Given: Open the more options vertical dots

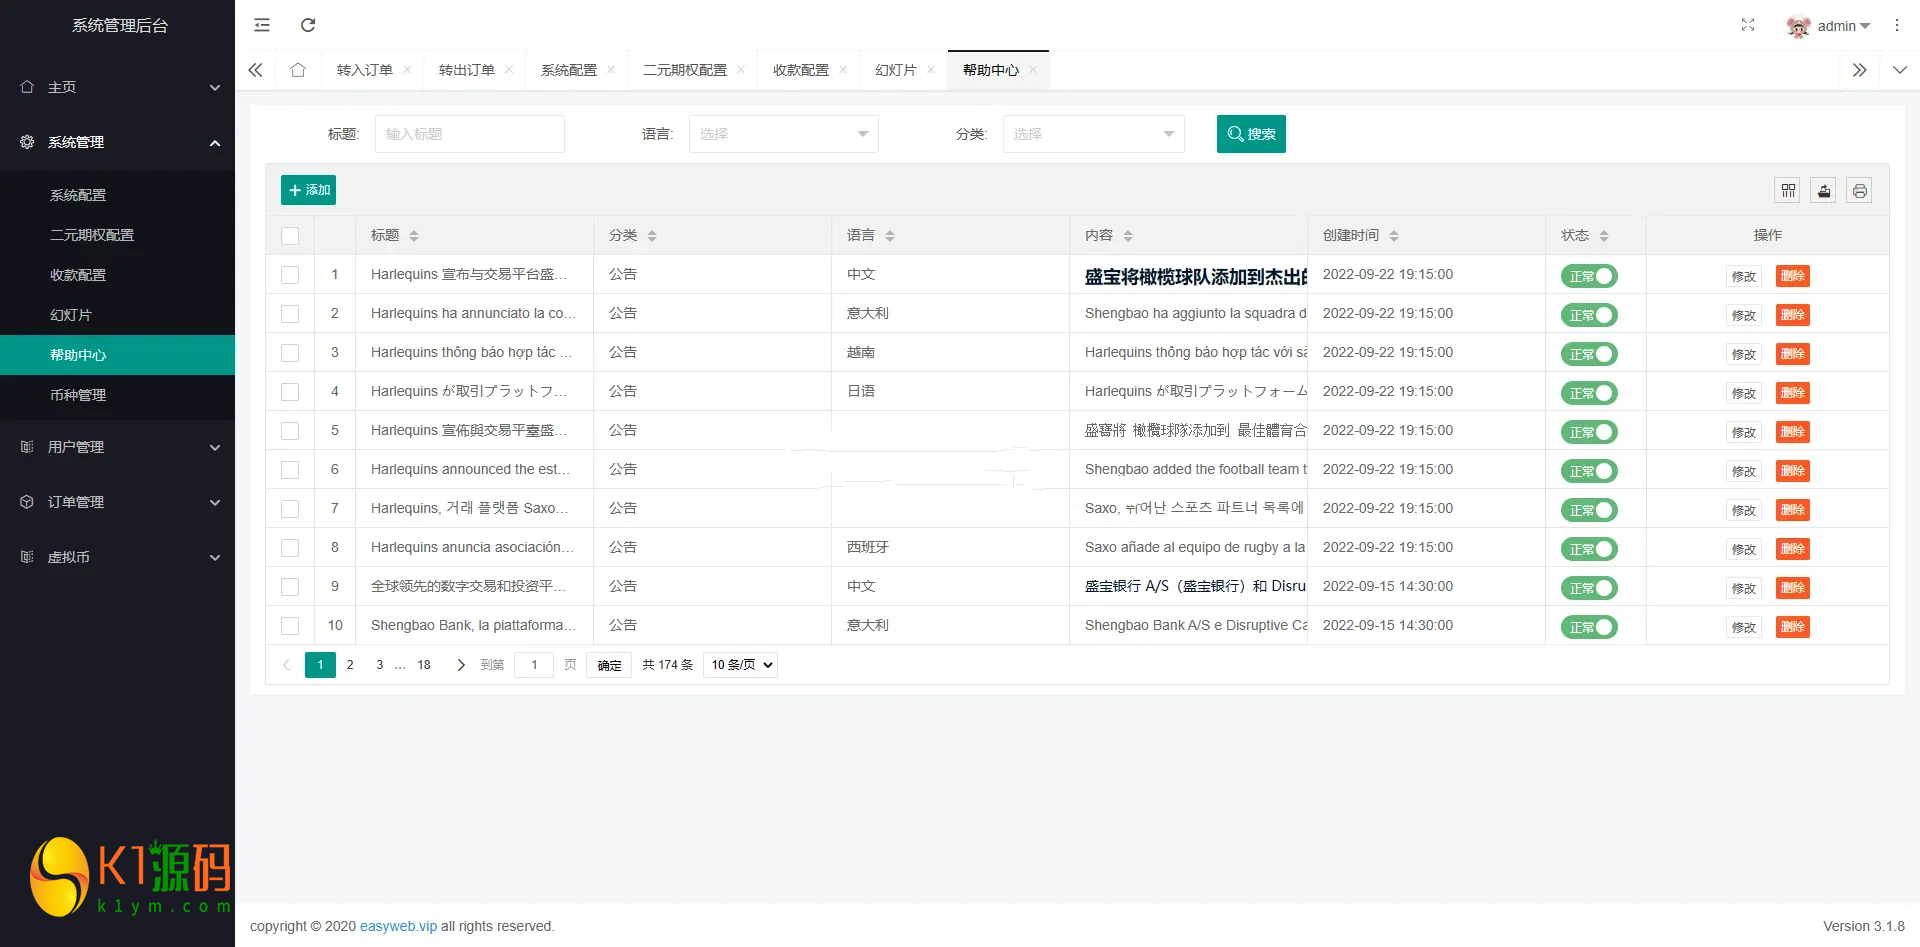Looking at the screenshot, I should (x=1897, y=25).
